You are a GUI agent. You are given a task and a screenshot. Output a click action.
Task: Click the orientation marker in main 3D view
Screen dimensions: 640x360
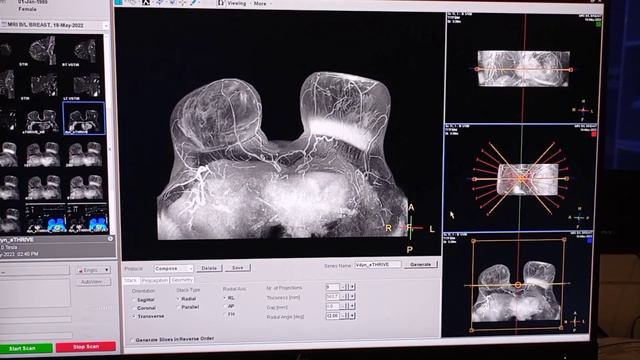point(410,229)
